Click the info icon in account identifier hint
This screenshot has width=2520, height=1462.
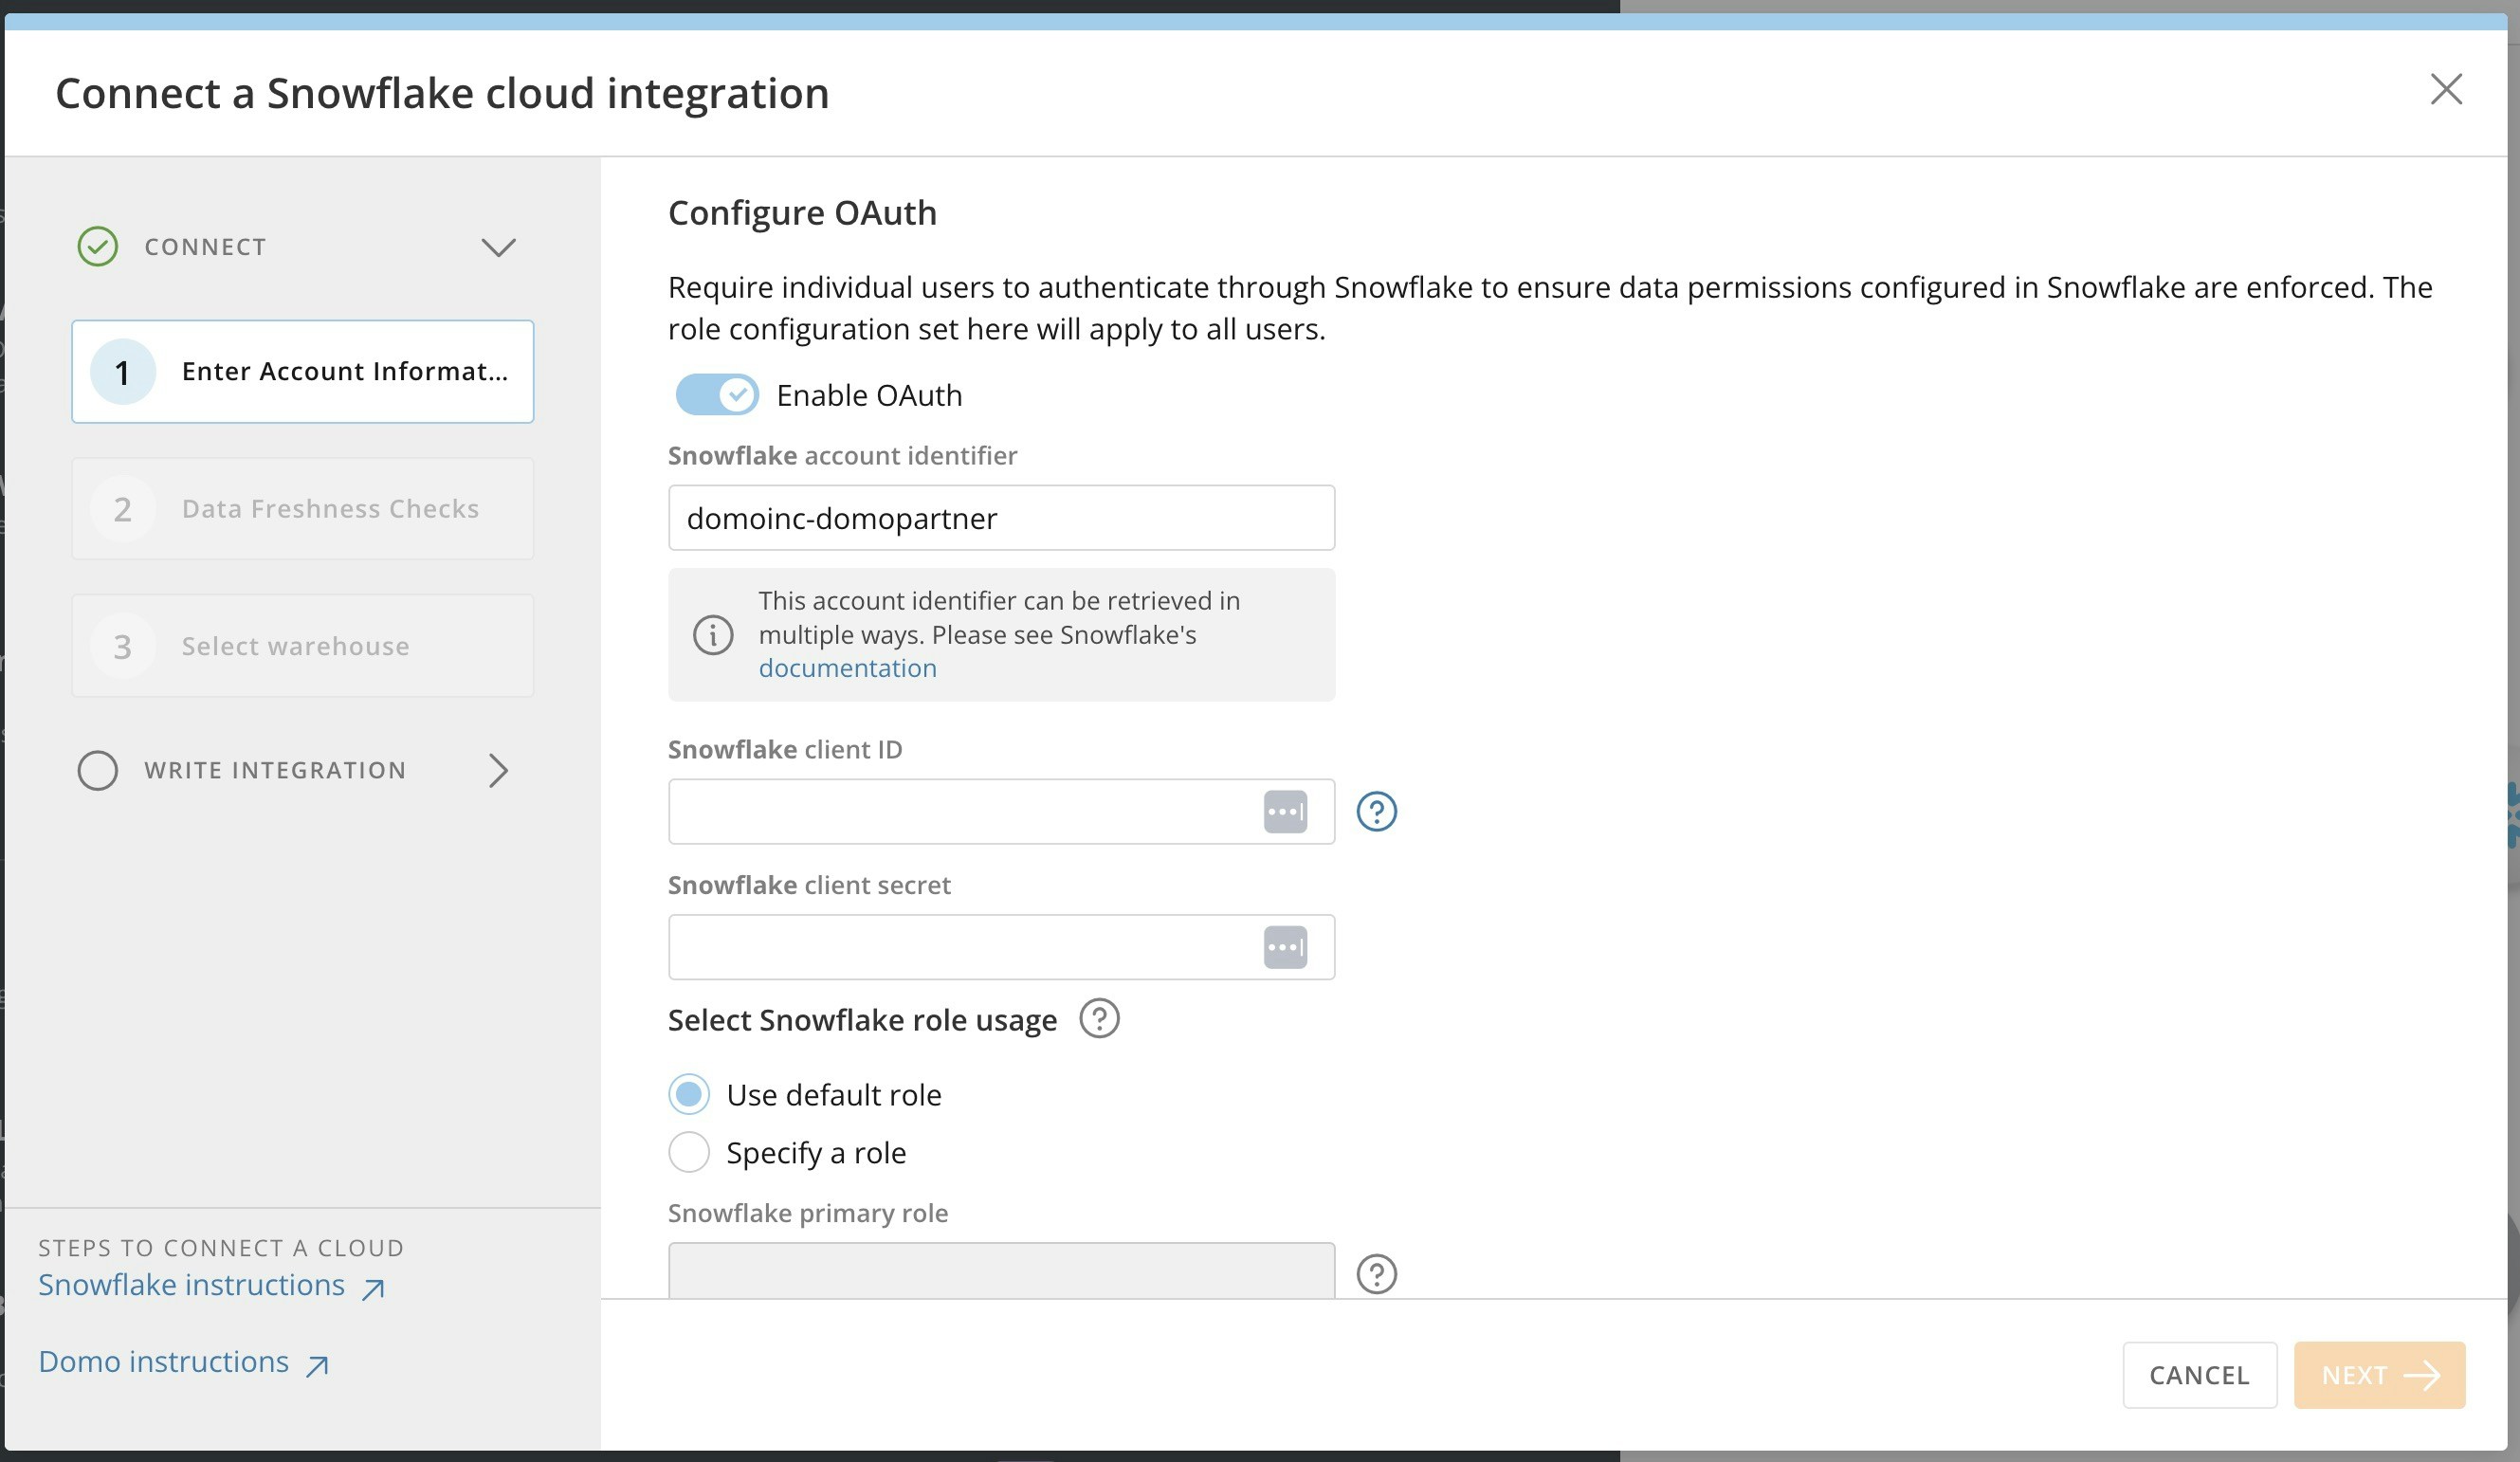pyautogui.click(x=713, y=634)
